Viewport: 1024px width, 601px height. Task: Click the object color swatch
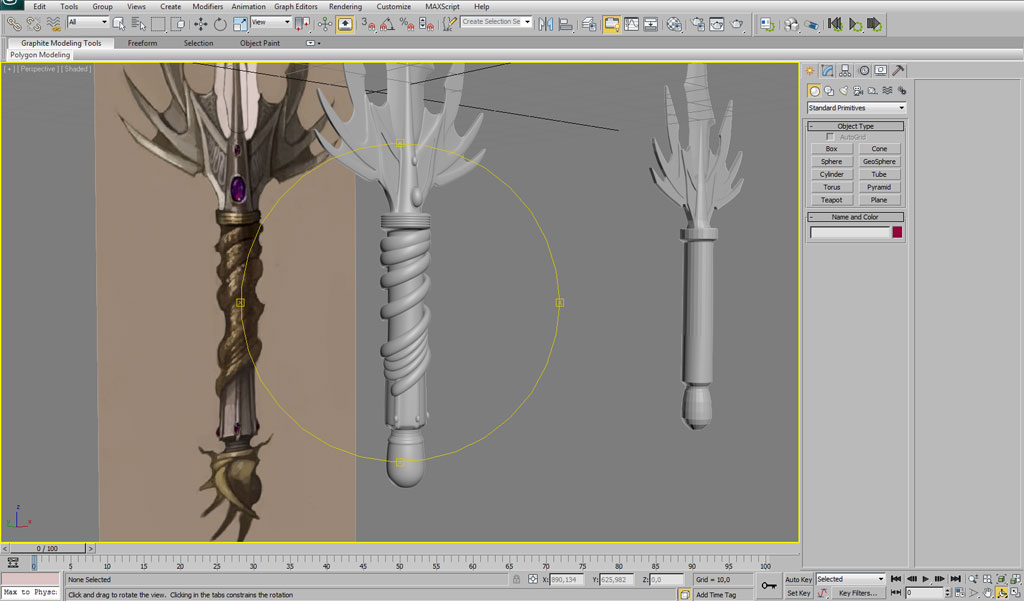(897, 232)
